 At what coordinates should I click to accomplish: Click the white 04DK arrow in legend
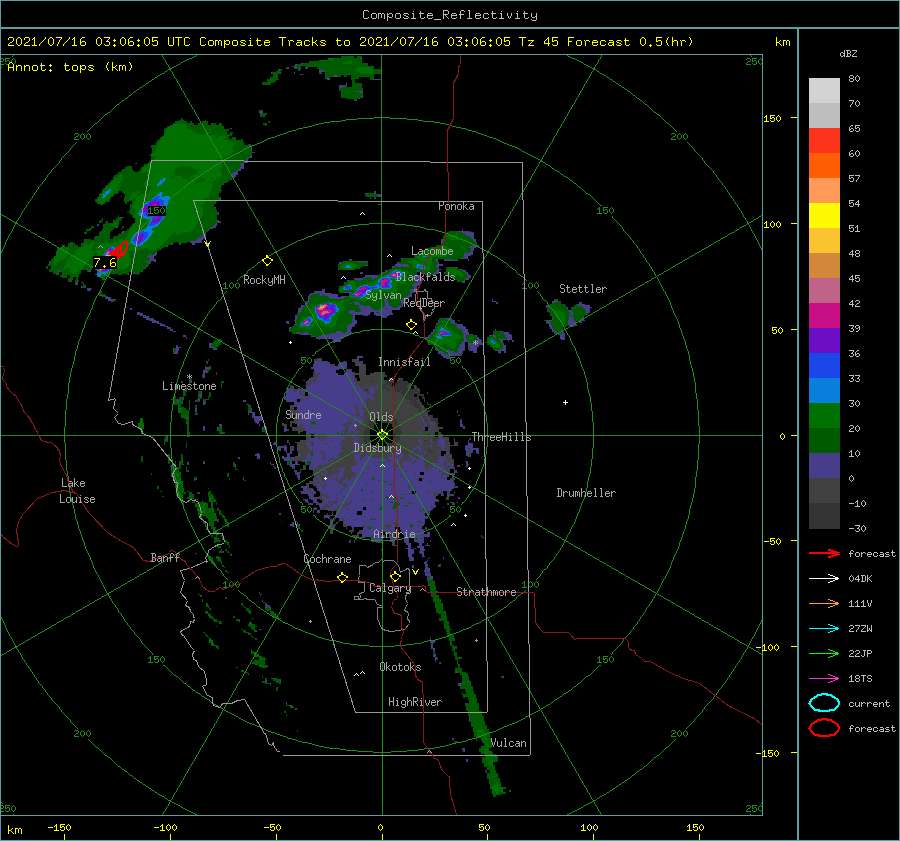tap(824, 579)
